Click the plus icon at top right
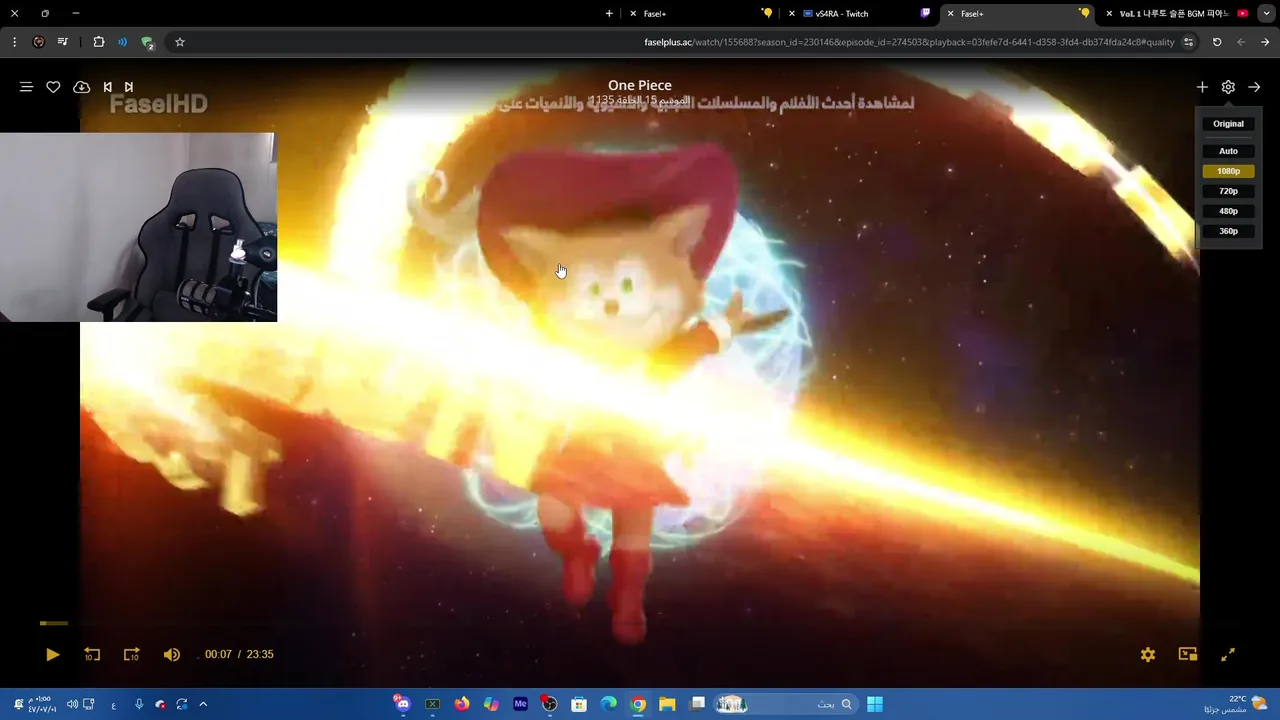The width and height of the screenshot is (1280, 720). pos(1202,87)
